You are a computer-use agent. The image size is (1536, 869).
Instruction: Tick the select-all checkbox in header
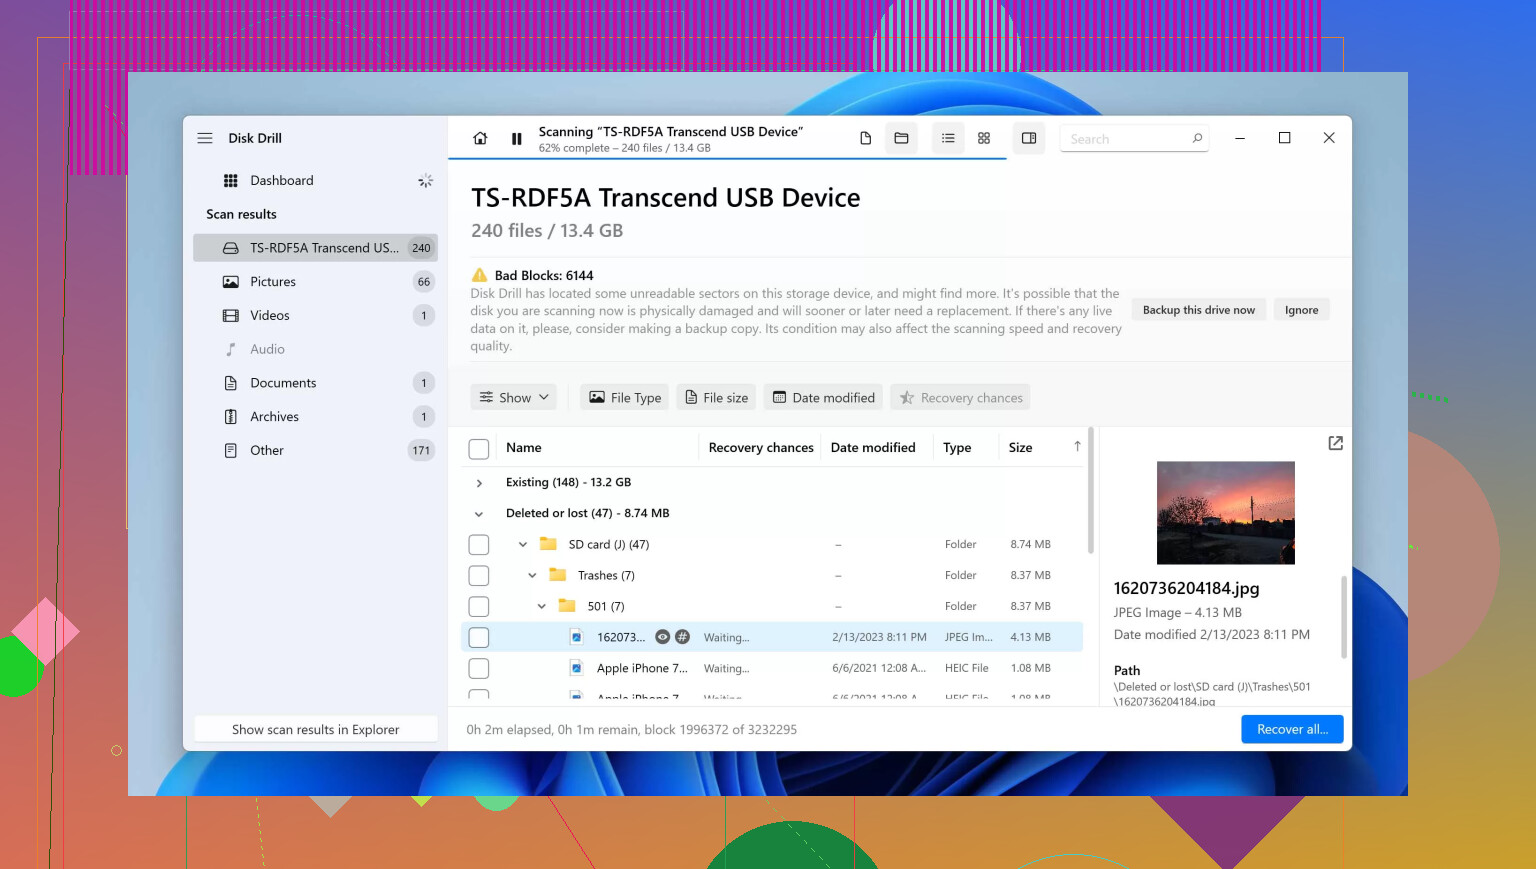(x=479, y=449)
